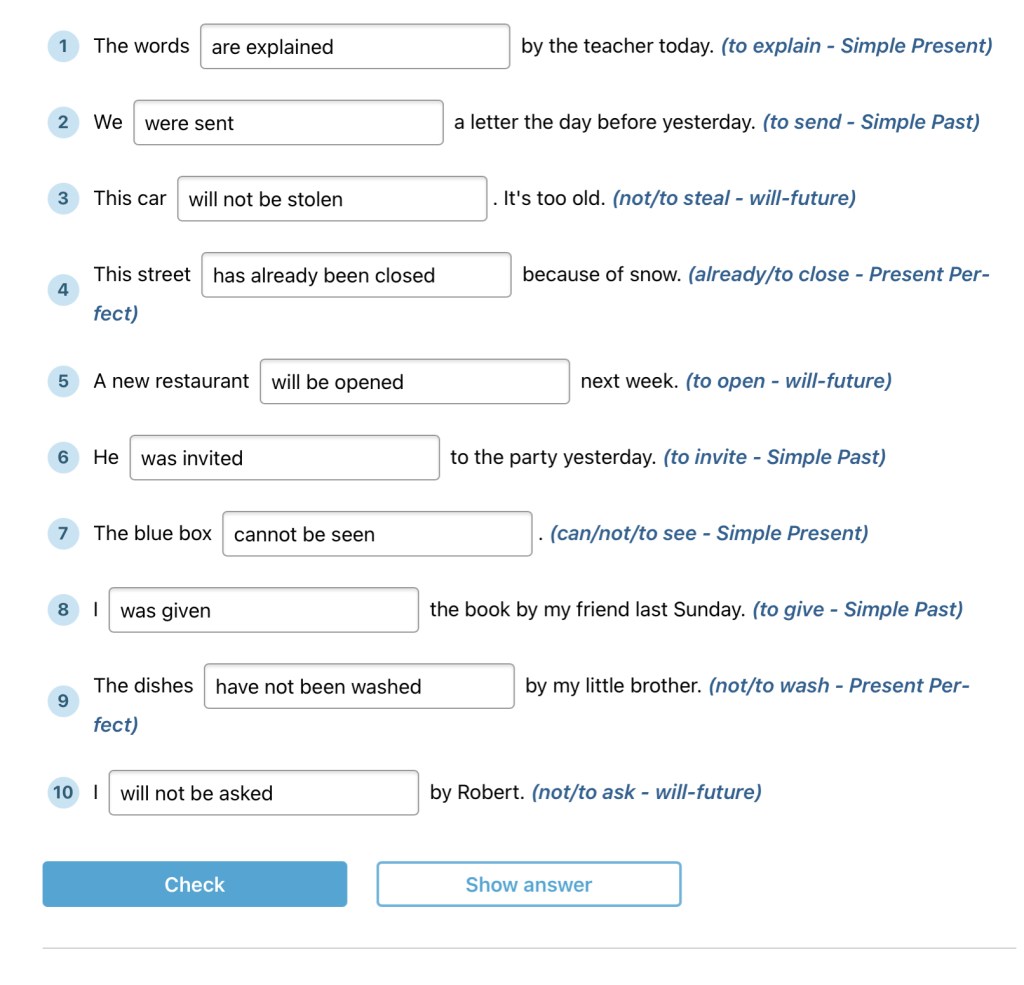Viewport: 1024px width, 985px height.
Task: Click the number 2 question badge
Action: tap(63, 122)
